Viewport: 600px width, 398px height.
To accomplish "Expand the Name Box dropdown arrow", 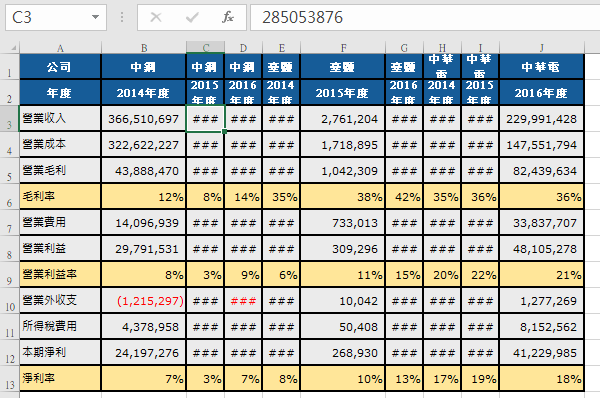I will coord(95,17).
